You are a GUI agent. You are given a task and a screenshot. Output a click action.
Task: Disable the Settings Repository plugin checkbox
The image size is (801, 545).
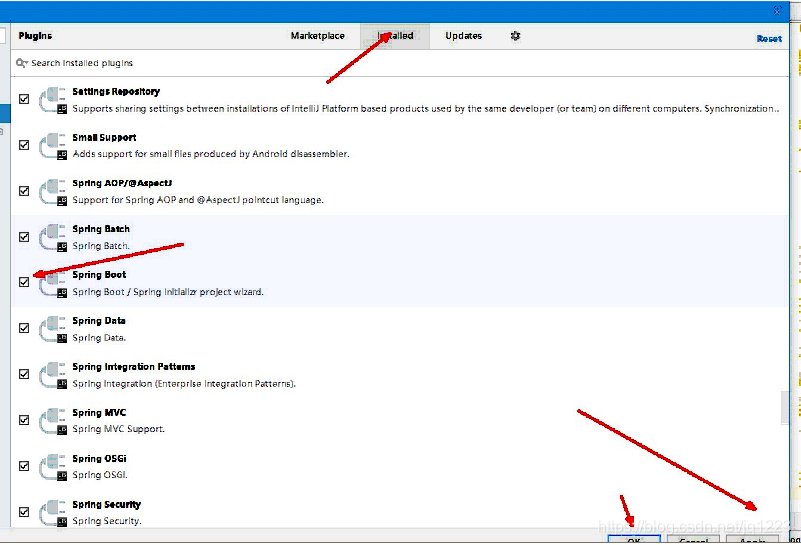point(24,99)
